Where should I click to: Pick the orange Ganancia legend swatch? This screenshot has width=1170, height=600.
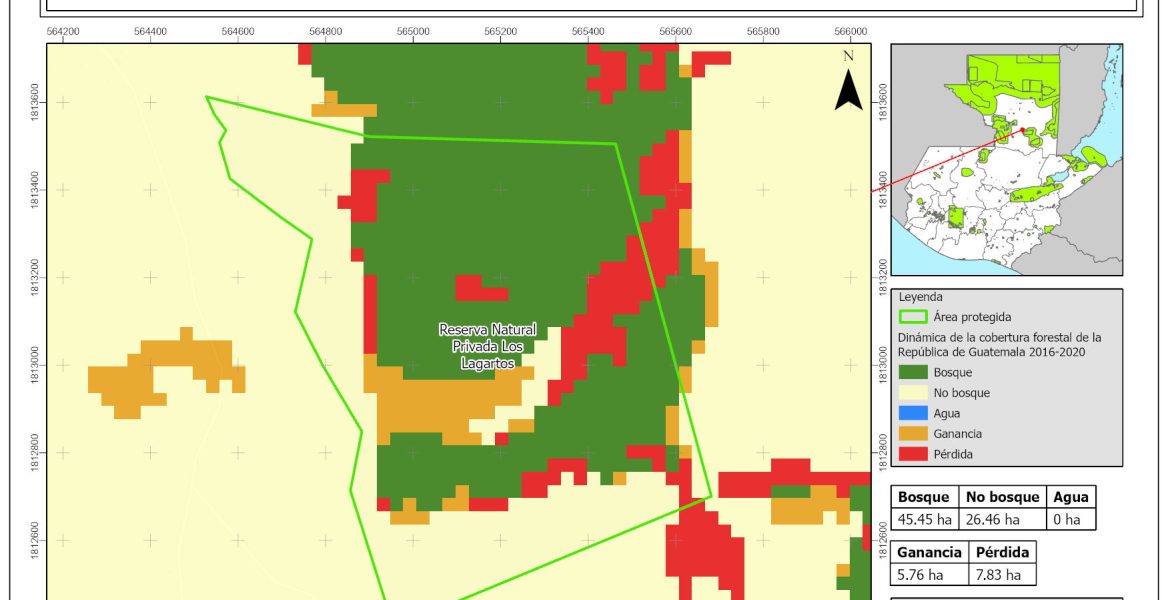pyautogui.click(x=912, y=434)
